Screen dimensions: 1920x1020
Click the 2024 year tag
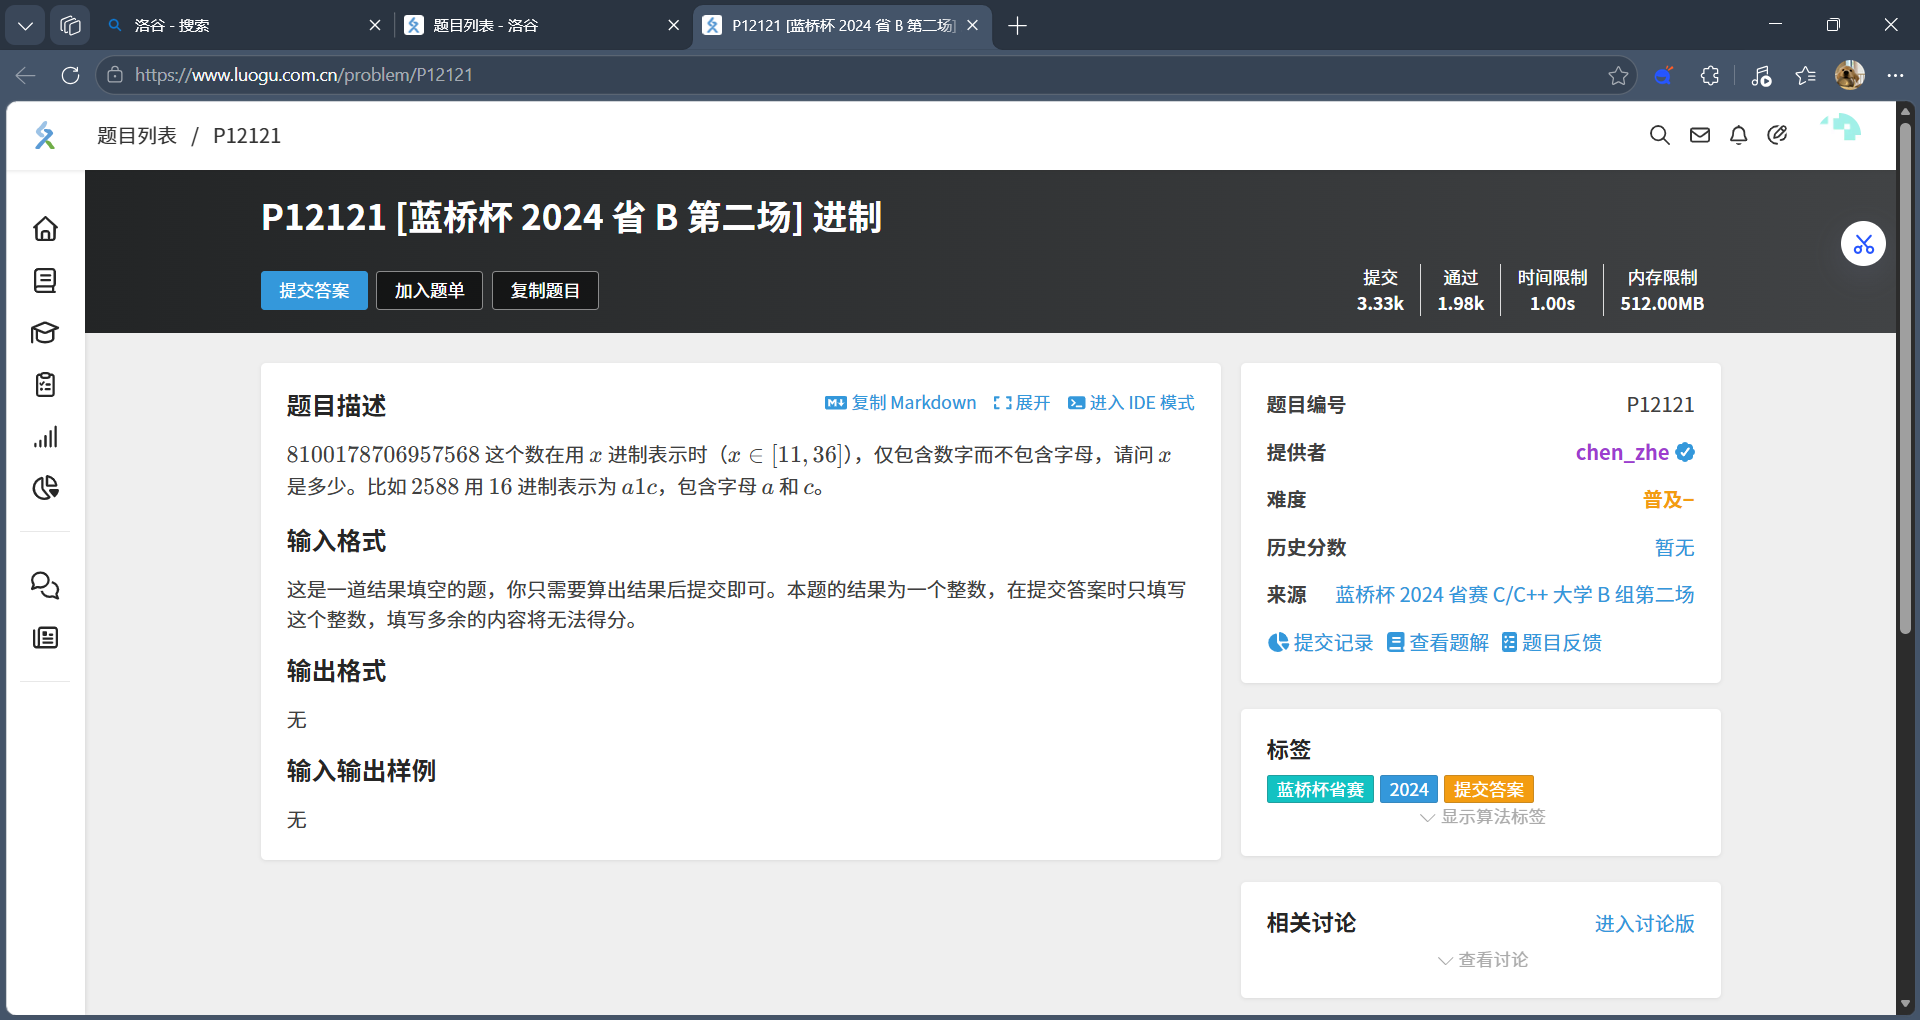coord(1409,790)
